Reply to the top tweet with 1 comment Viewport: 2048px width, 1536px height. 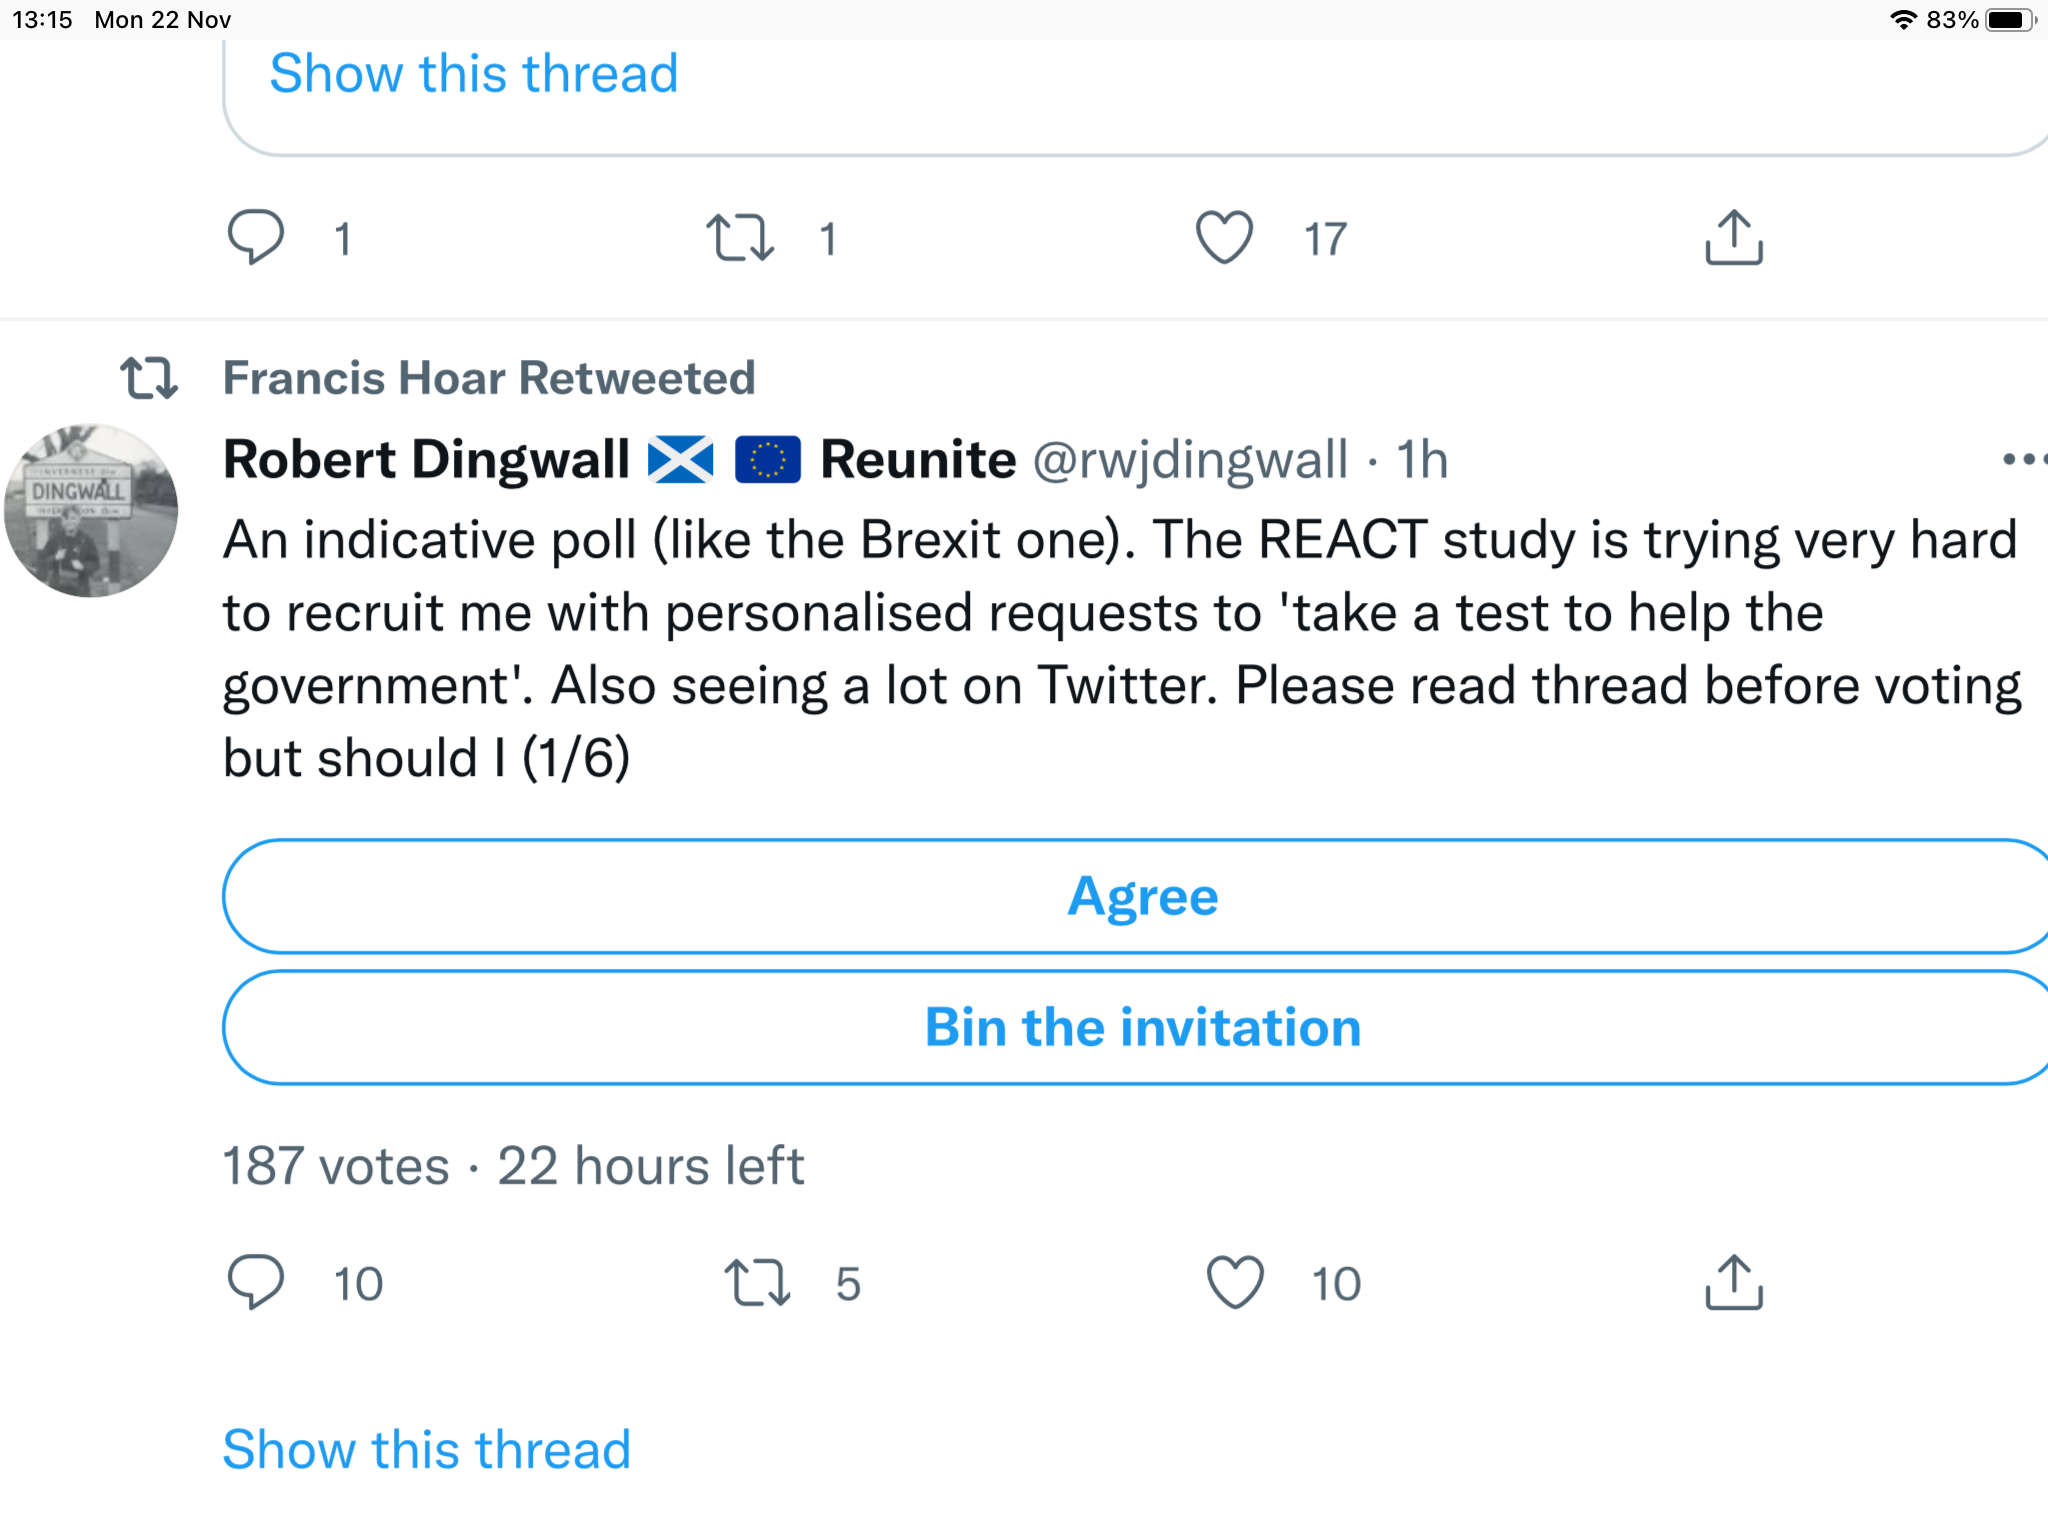[x=256, y=237]
